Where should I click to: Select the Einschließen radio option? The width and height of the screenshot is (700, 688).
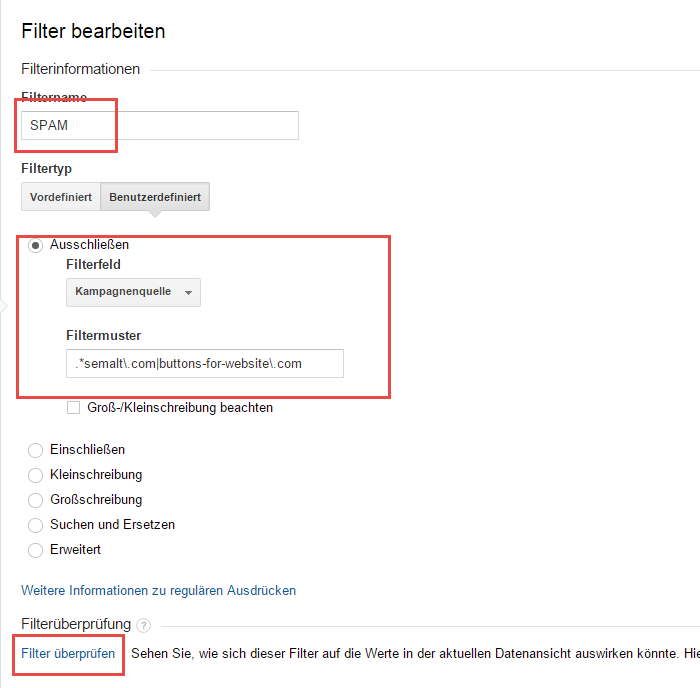pos(35,450)
